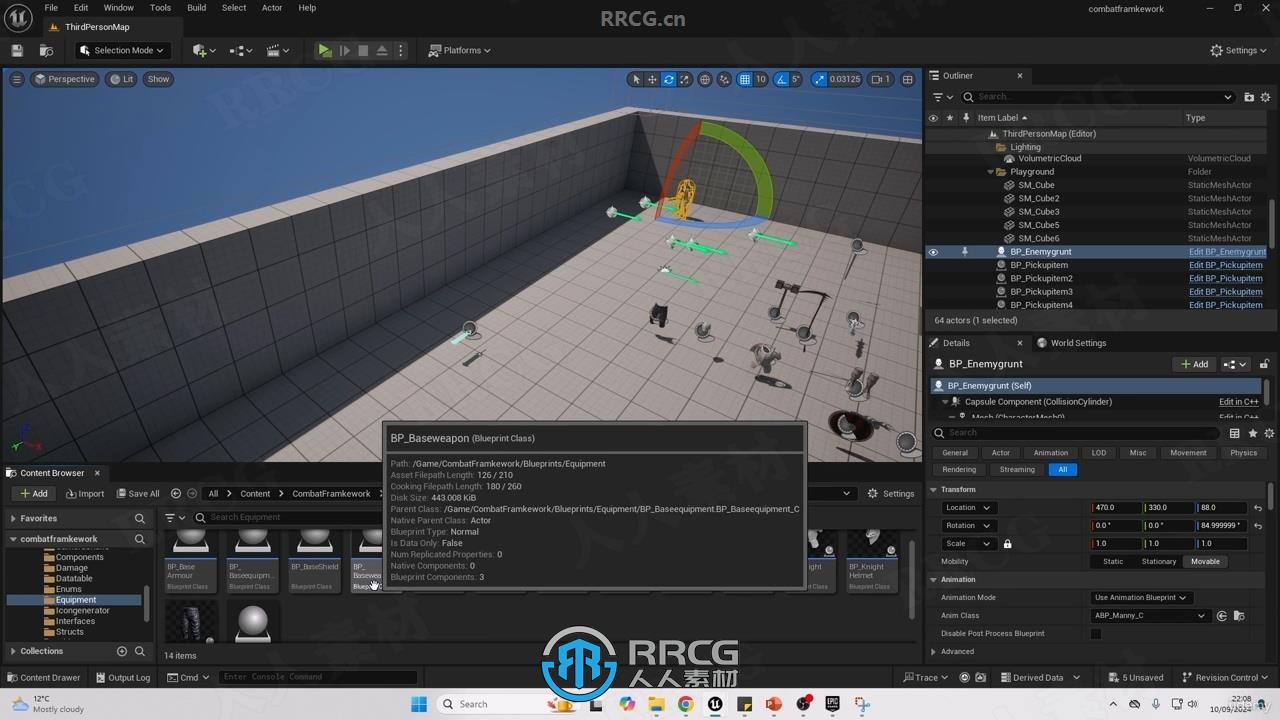Select the Physics filter in Details

pos(1244,453)
